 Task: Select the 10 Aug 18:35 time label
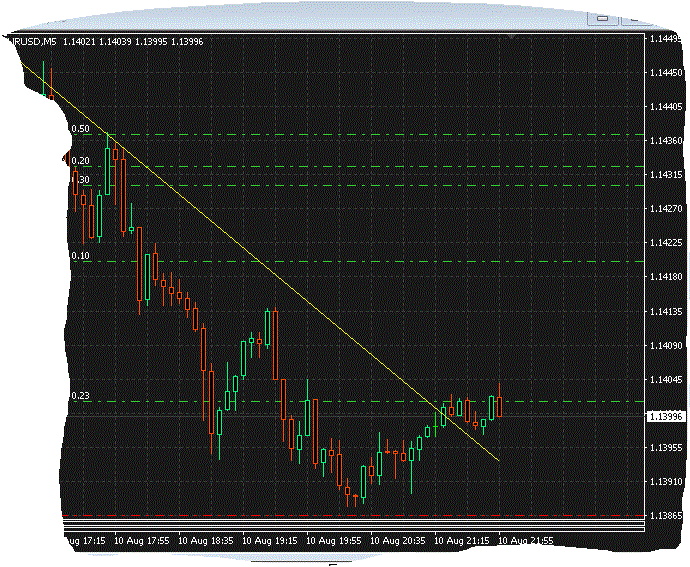[x=204, y=540]
